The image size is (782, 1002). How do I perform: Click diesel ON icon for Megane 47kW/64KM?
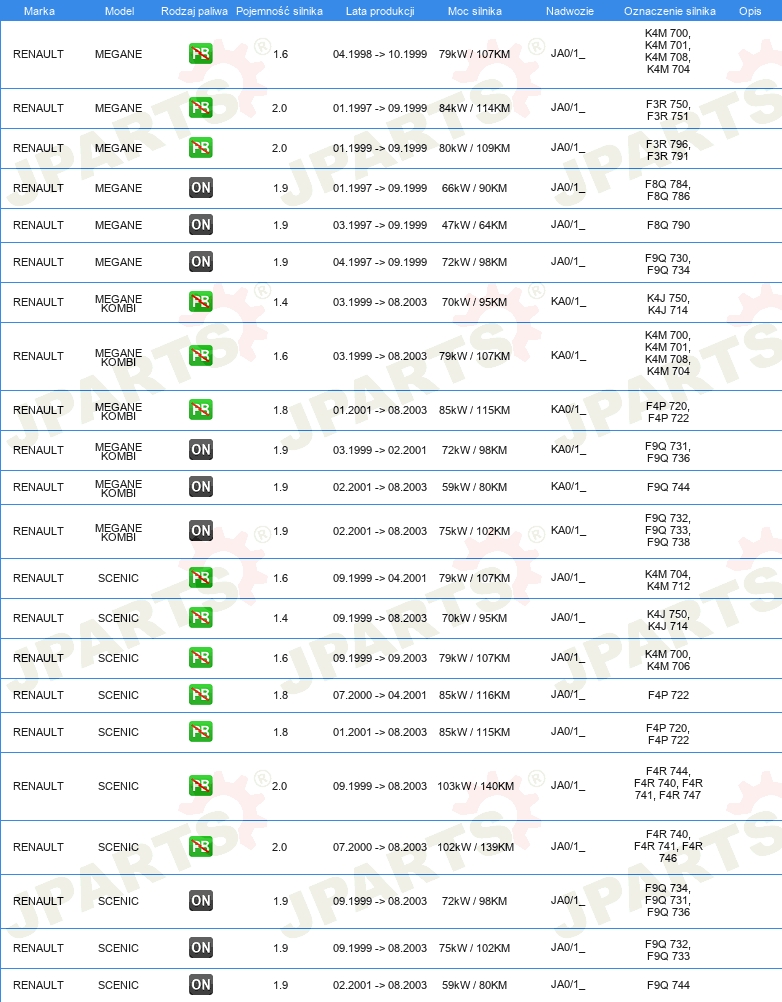tap(201, 224)
